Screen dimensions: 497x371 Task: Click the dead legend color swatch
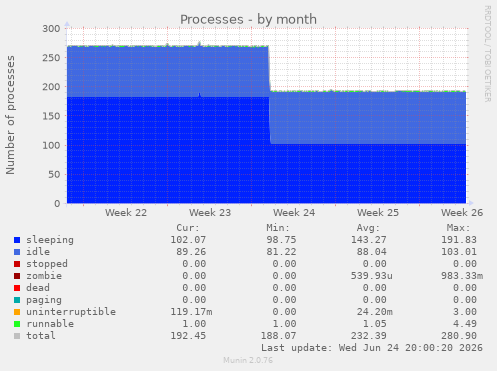point(17,288)
